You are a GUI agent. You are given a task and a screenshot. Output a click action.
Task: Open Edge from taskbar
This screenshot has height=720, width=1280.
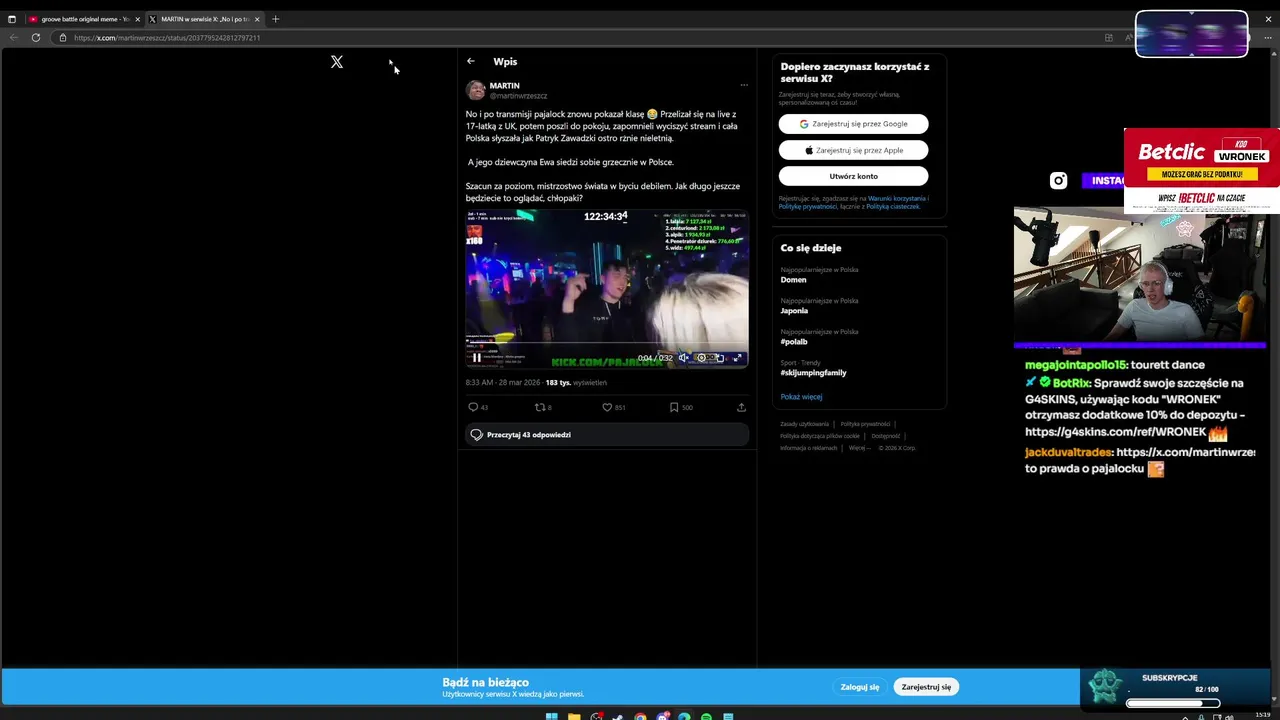click(684, 716)
